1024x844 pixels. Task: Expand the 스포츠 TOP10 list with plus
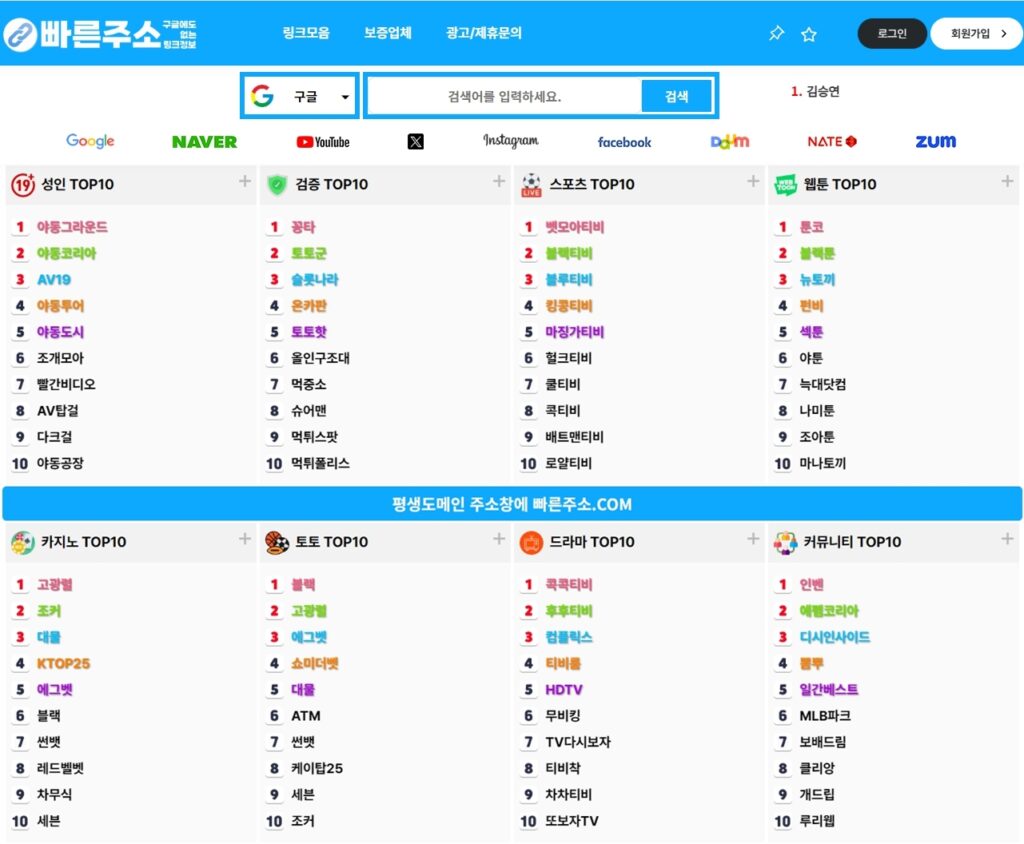[x=753, y=181]
